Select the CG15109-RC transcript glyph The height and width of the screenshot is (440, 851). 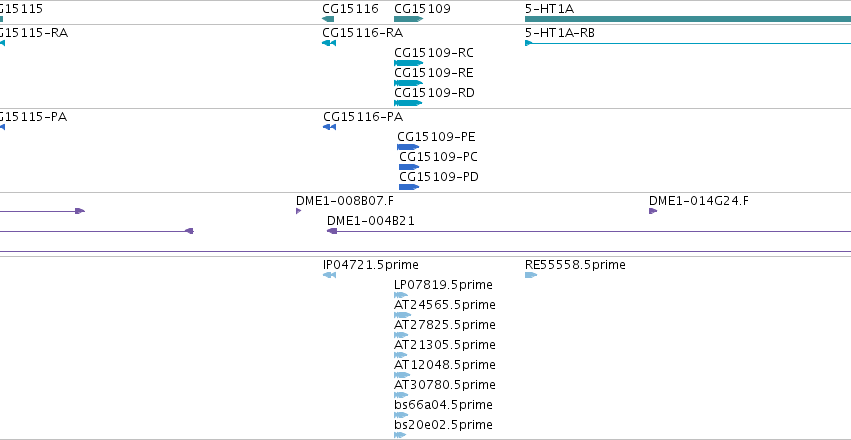pos(409,63)
